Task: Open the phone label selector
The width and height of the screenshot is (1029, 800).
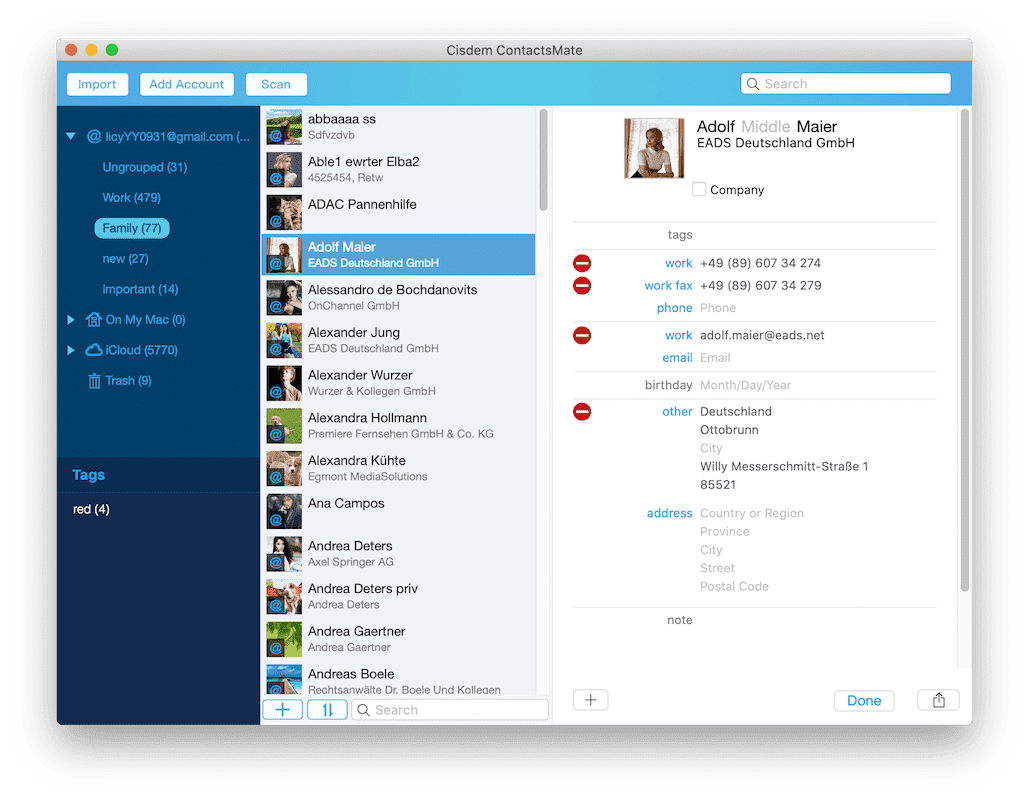Action: coord(674,308)
